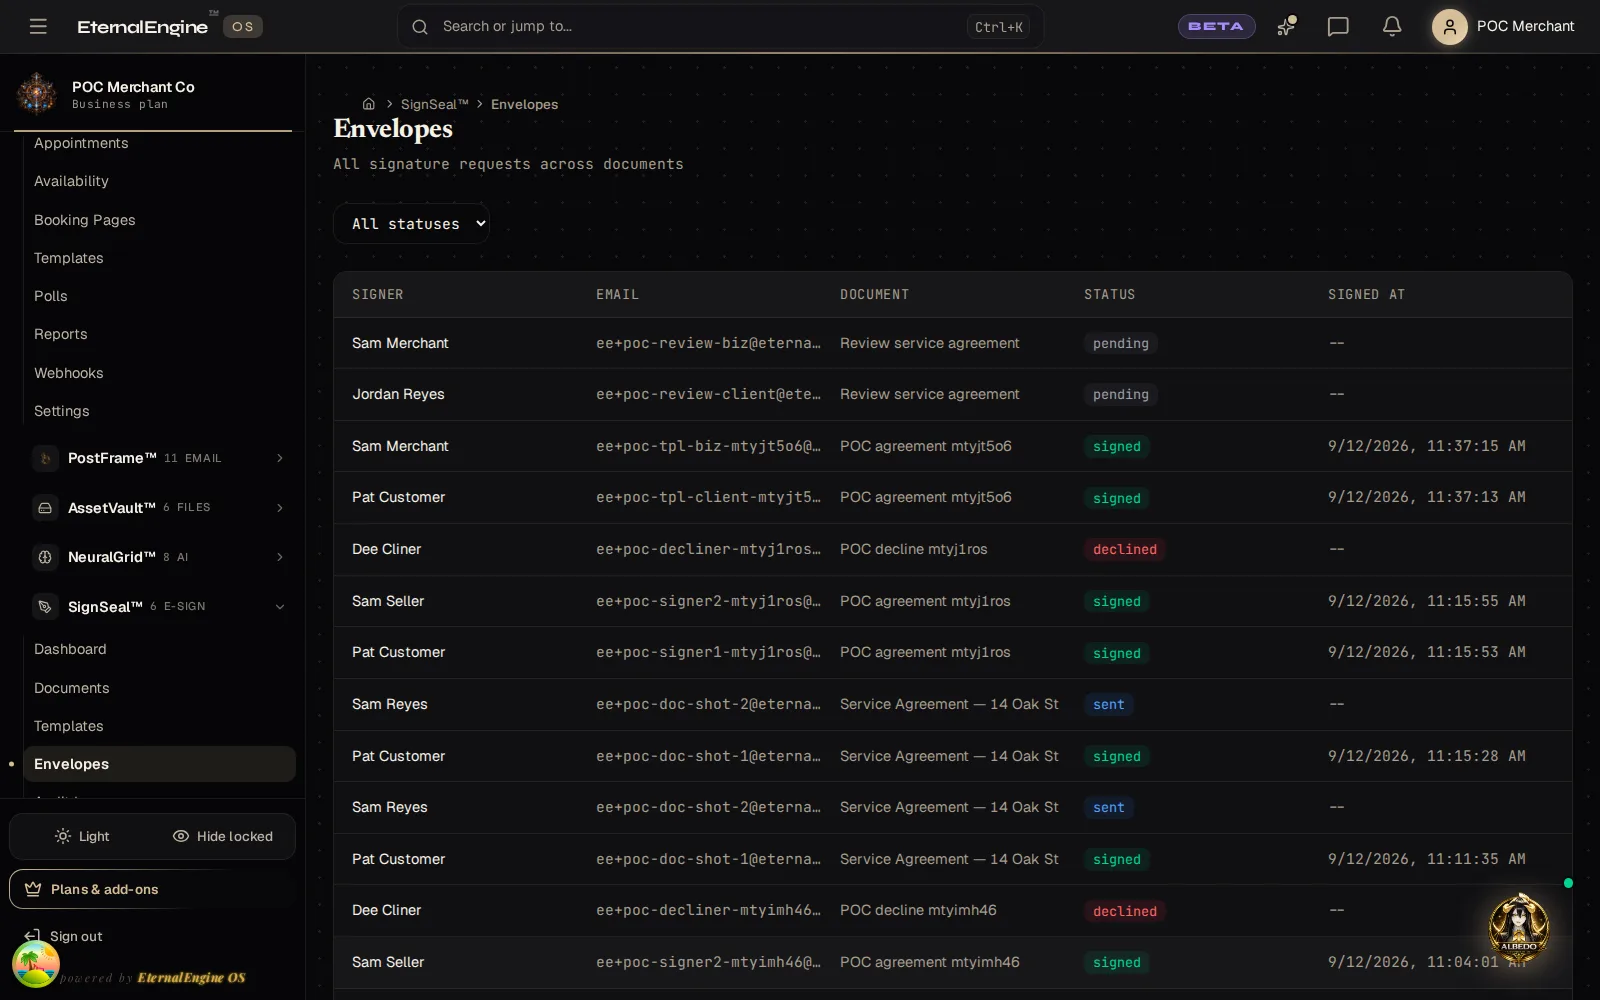Open Booking Pages in sidebar

pos(159,220)
